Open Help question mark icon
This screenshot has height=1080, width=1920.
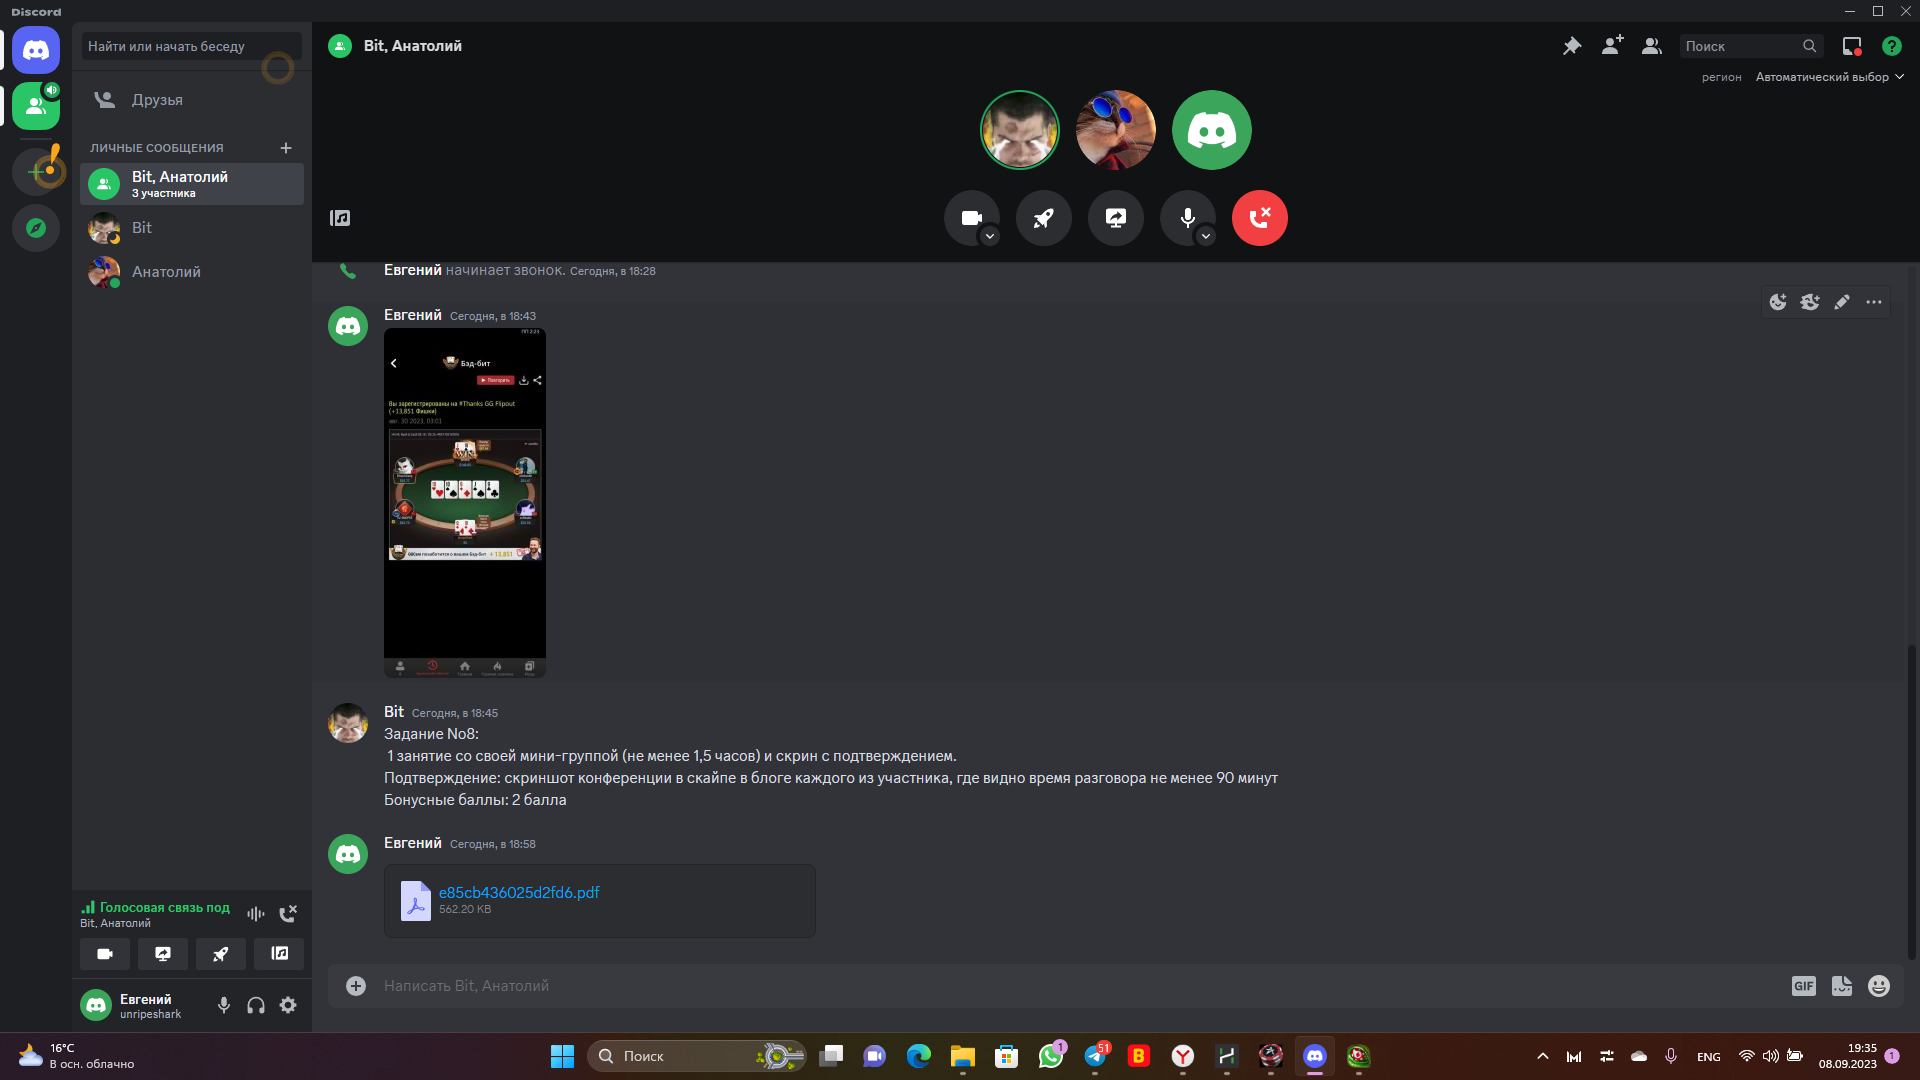[x=1892, y=46]
